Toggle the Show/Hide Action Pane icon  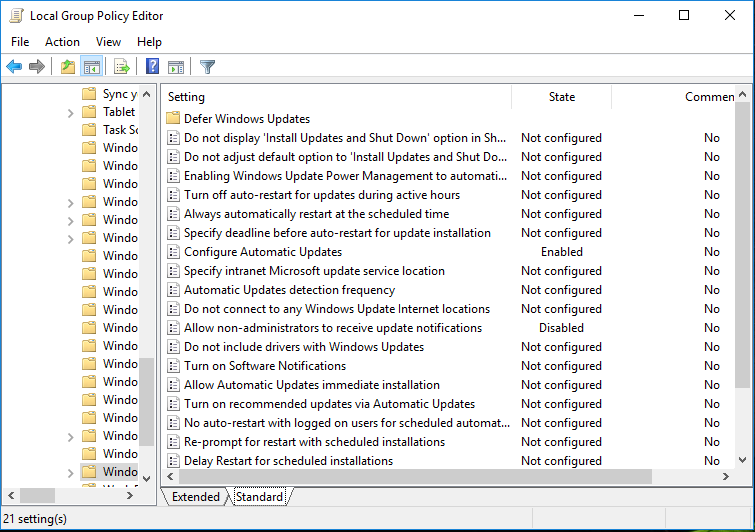176,67
